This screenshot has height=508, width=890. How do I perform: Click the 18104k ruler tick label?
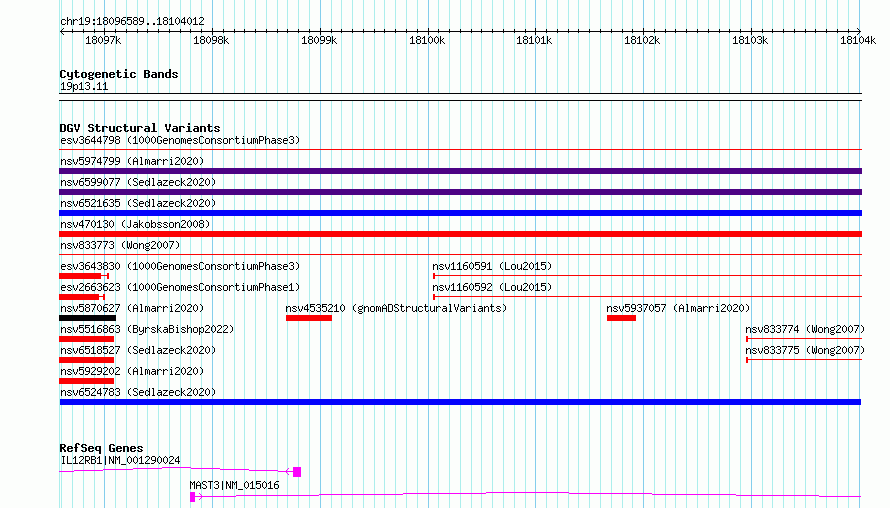pyautogui.click(x=858, y=40)
